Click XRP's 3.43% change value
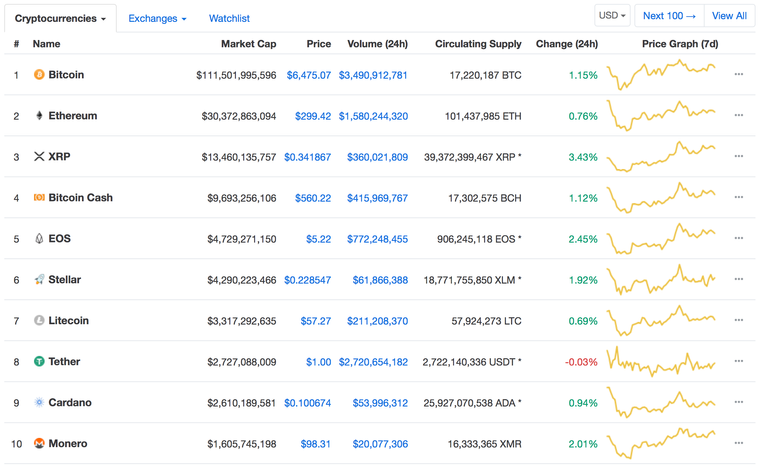 click(x=583, y=157)
